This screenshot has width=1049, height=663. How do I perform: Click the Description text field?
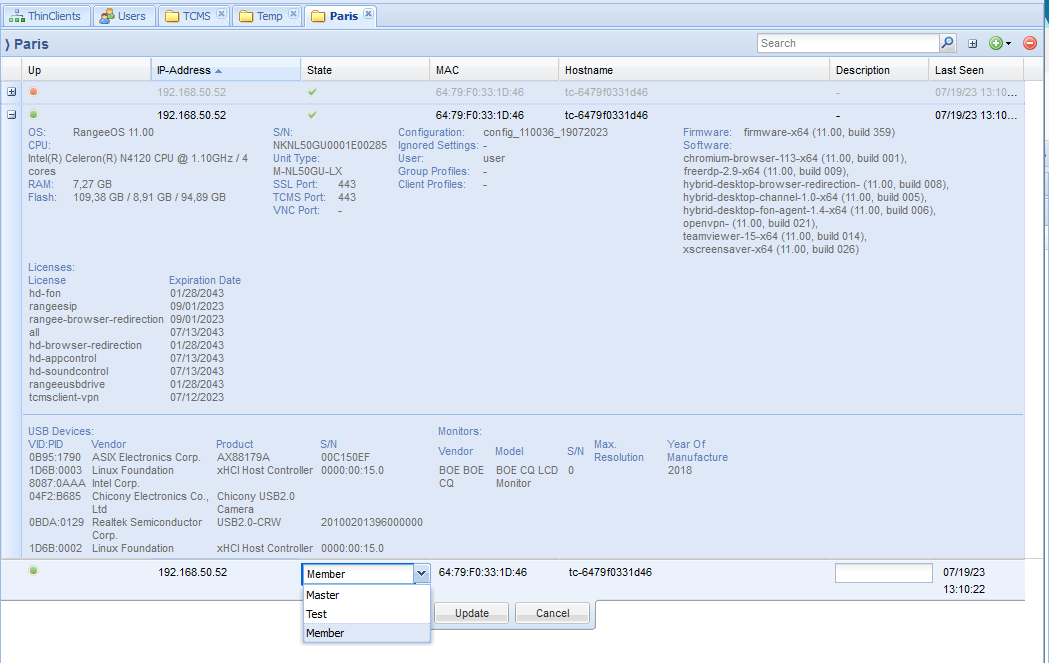point(883,573)
